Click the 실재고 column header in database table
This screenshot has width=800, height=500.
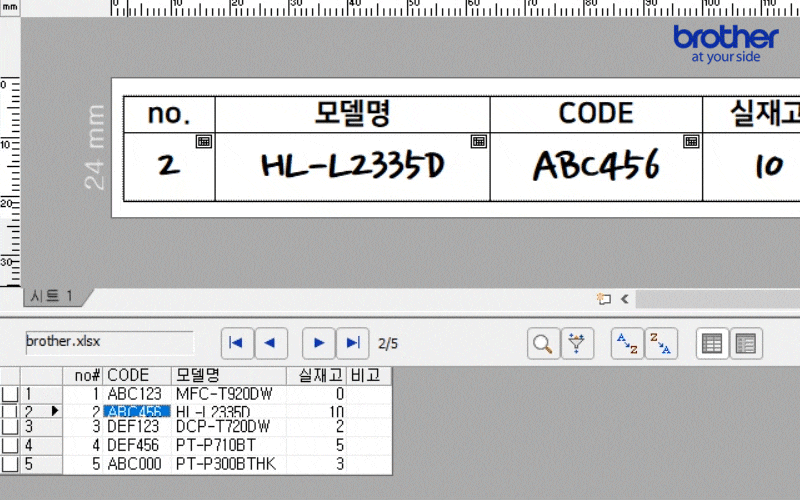coord(316,376)
